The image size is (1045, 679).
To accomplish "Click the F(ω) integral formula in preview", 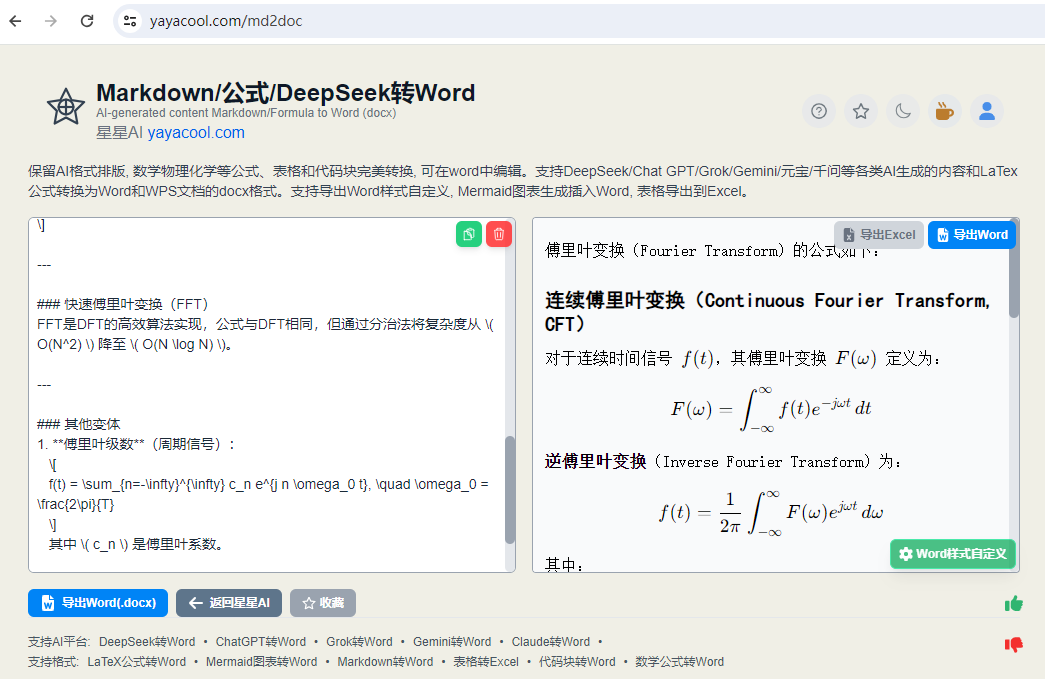I will [x=771, y=408].
